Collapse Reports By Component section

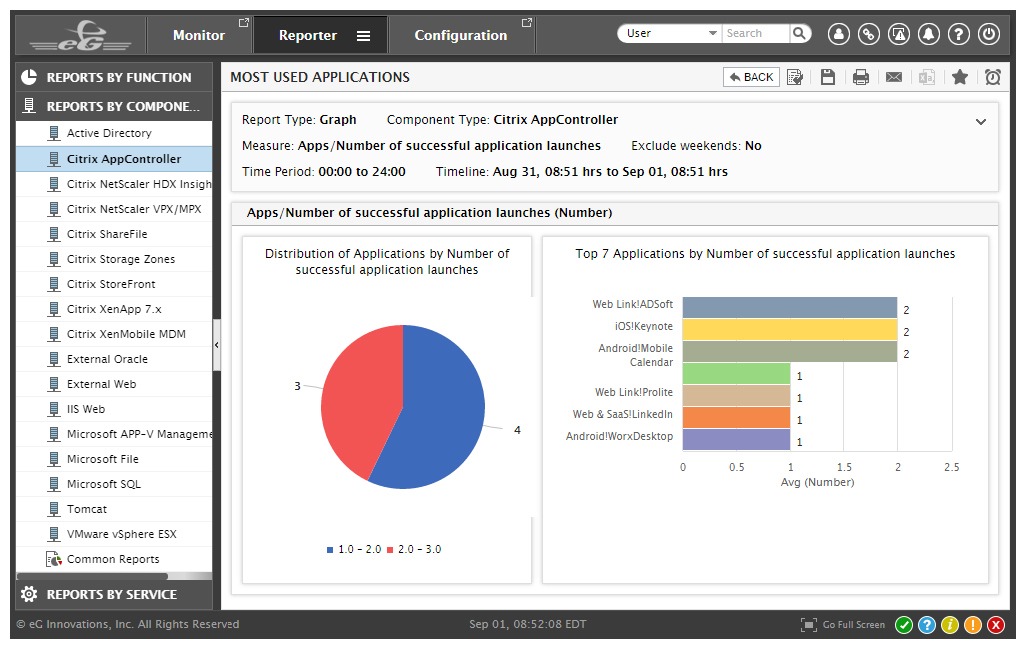(x=114, y=106)
